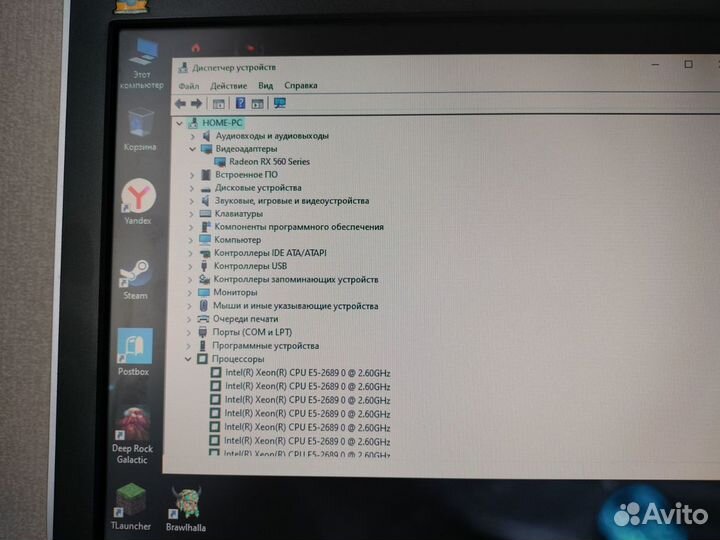The width and height of the screenshot is (720, 540).
Task: Collapse the Процессоры category
Action: (188, 359)
